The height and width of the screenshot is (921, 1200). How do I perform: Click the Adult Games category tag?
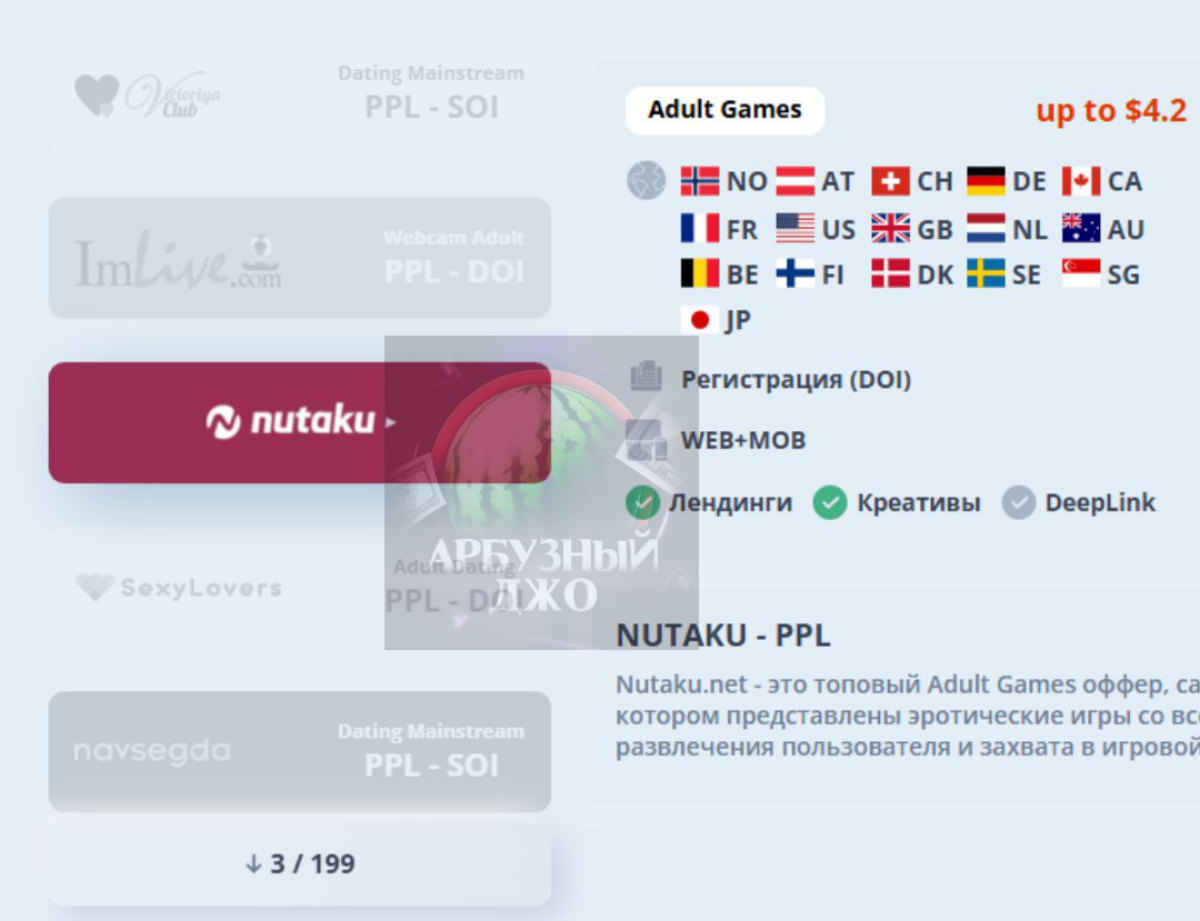point(725,110)
